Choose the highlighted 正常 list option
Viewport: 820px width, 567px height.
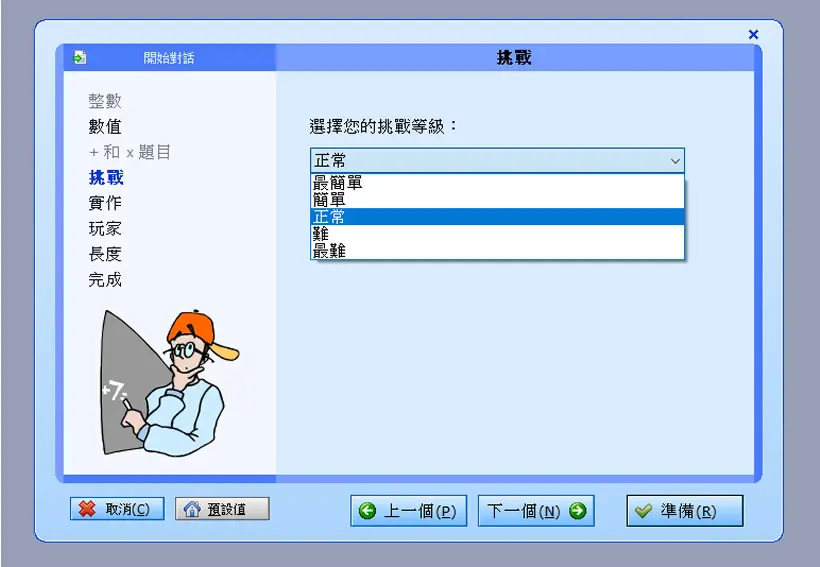tap(497, 217)
